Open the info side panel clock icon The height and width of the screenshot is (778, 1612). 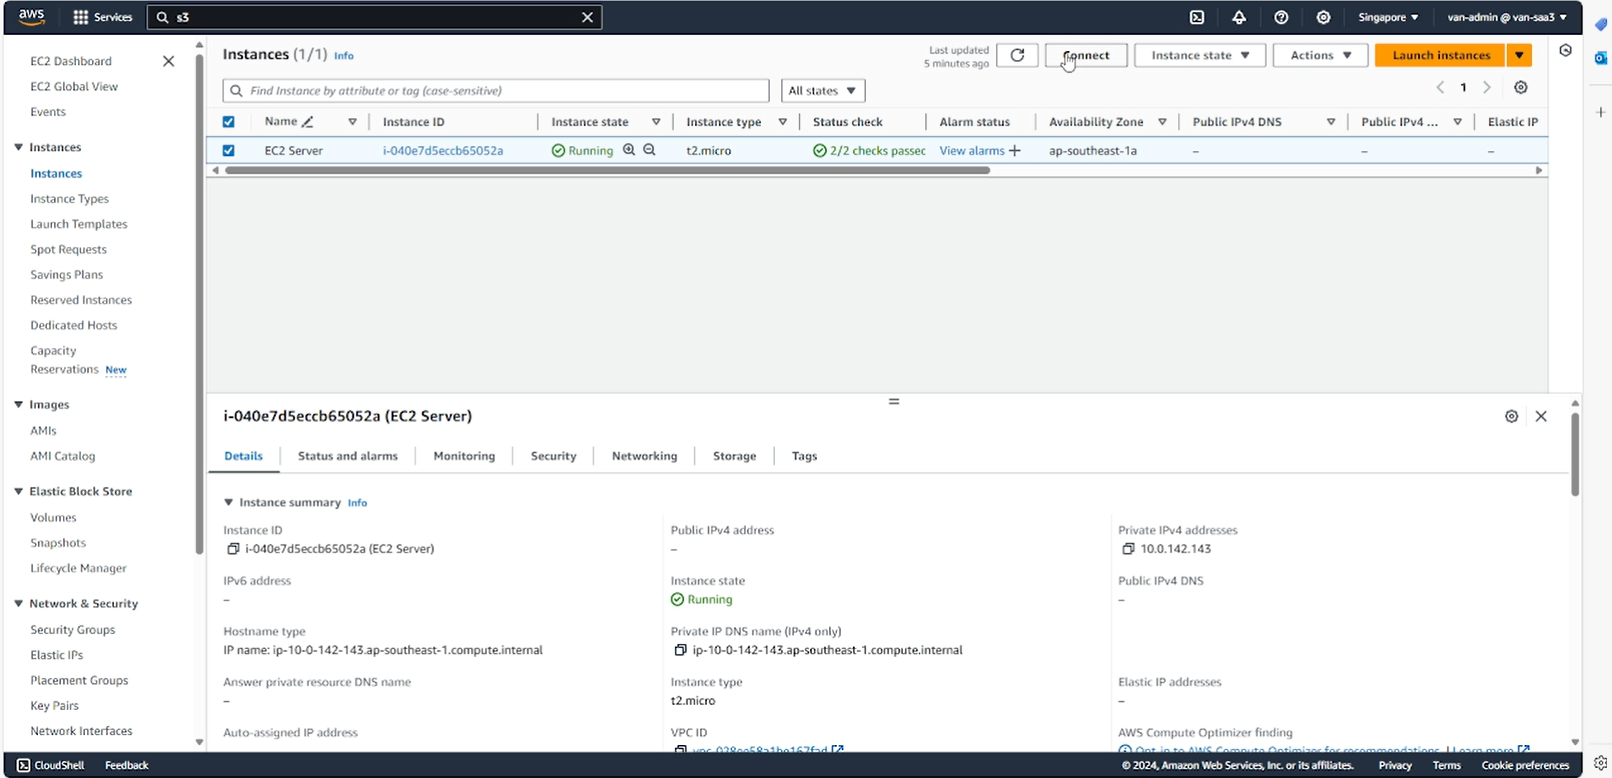pos(1566,51)
